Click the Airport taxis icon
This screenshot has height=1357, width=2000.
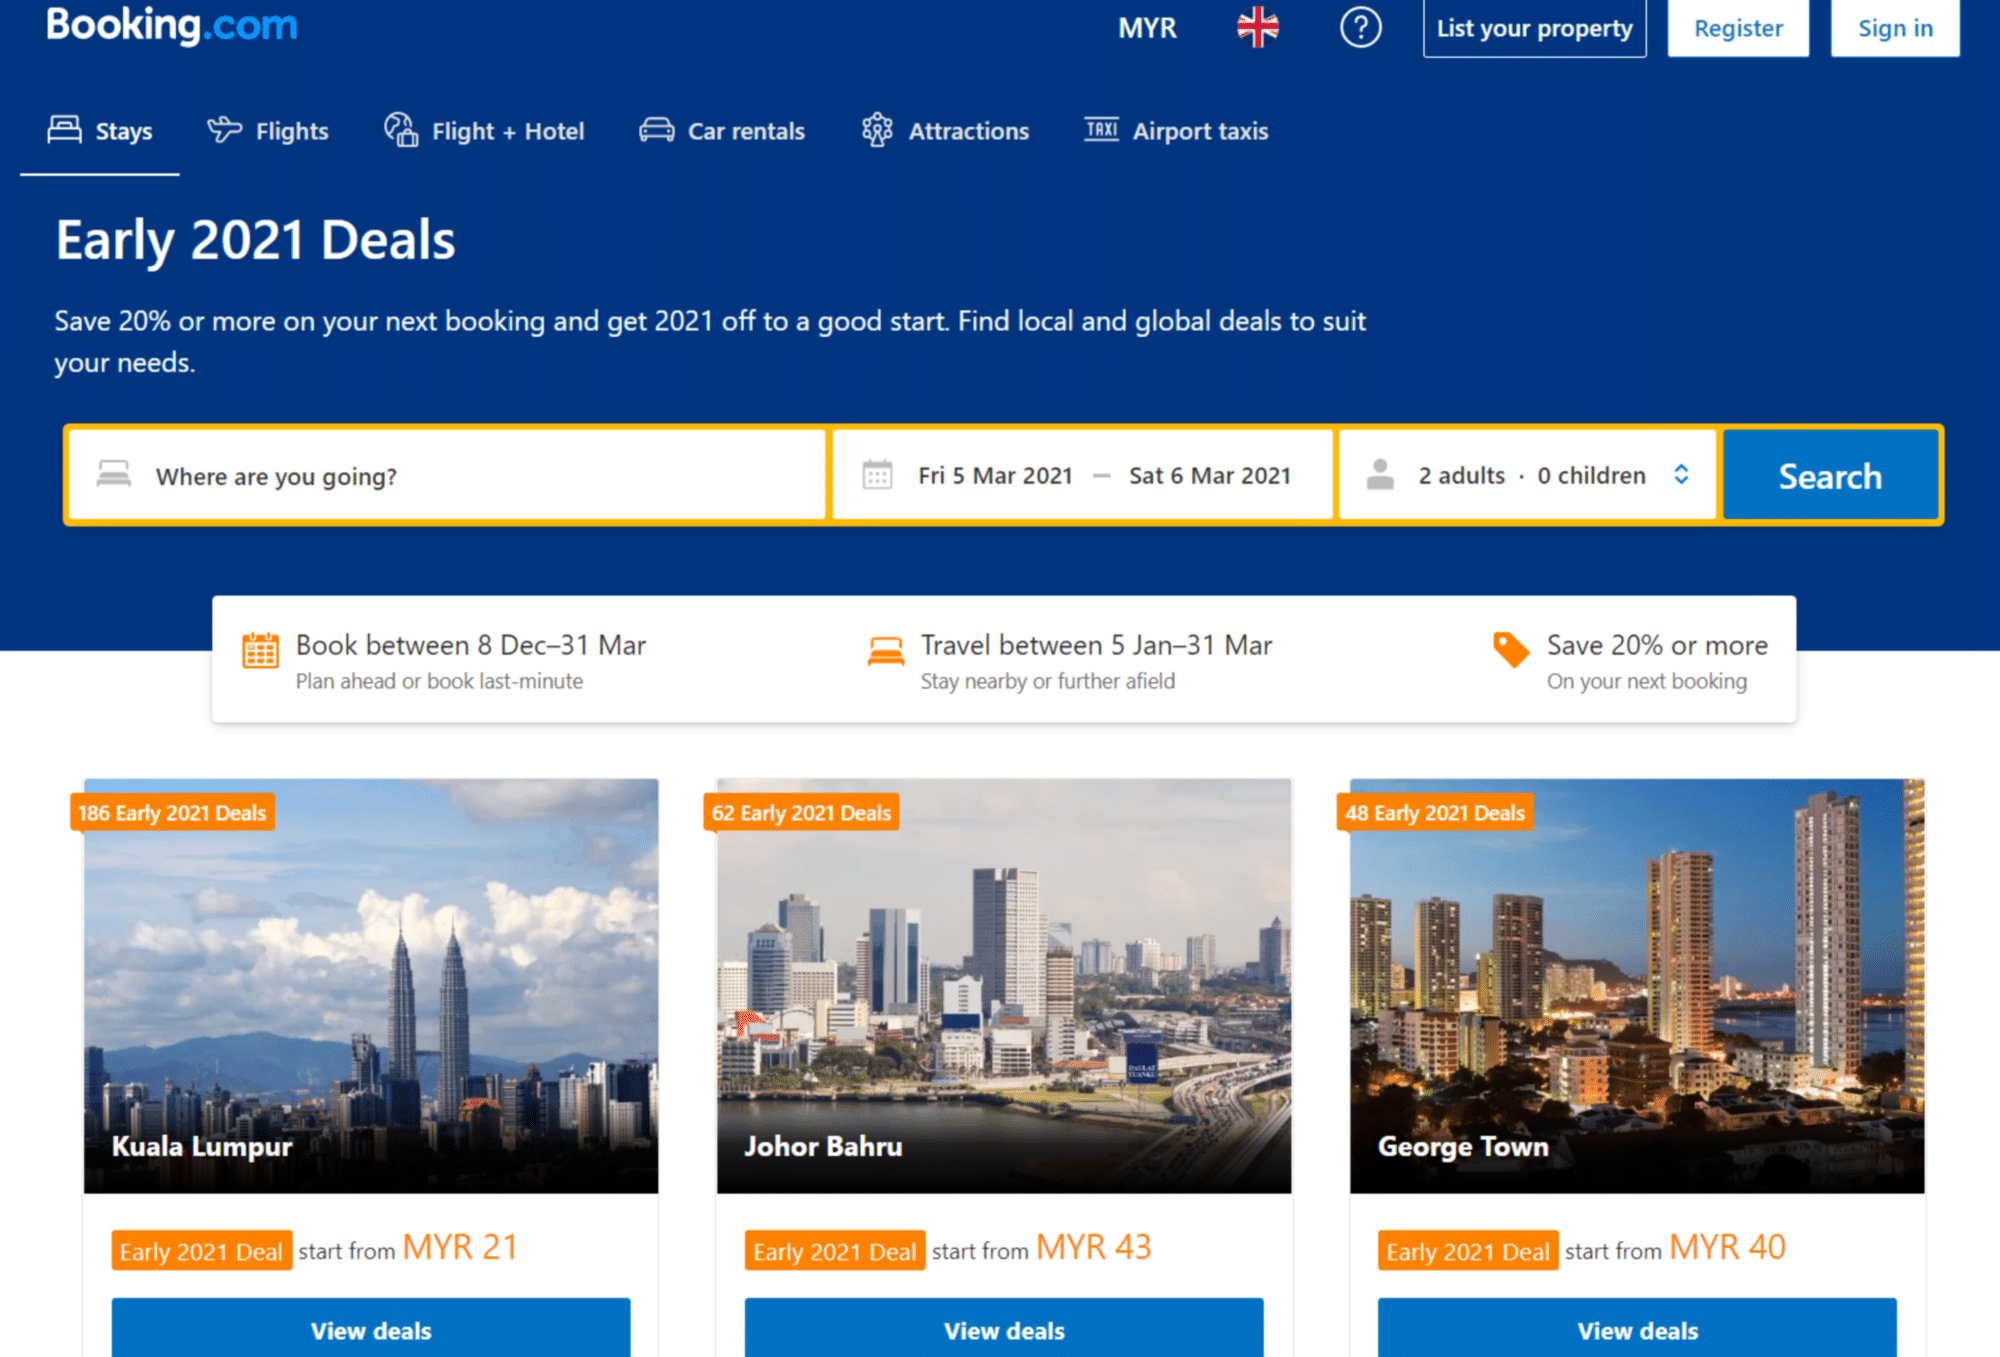(1096, 132)
